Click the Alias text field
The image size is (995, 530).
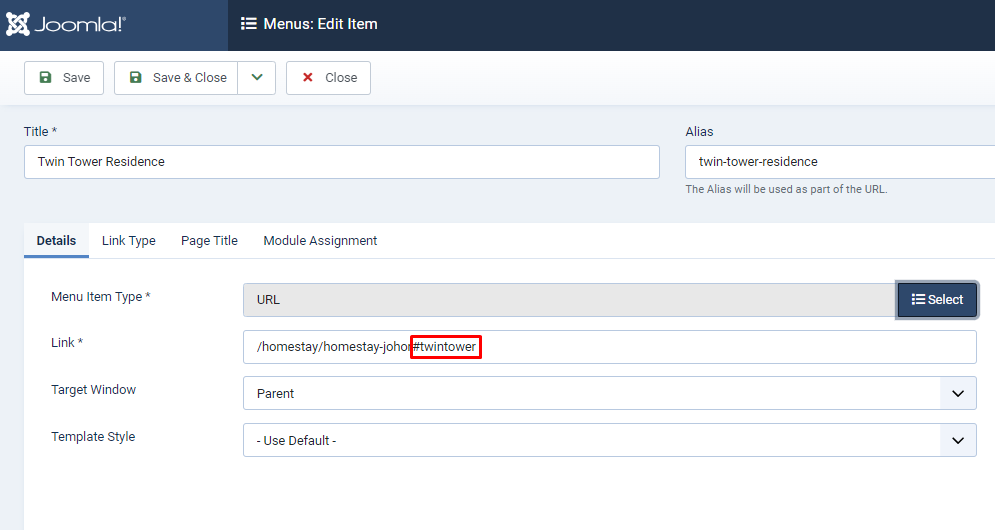click(x=840, y=162)
